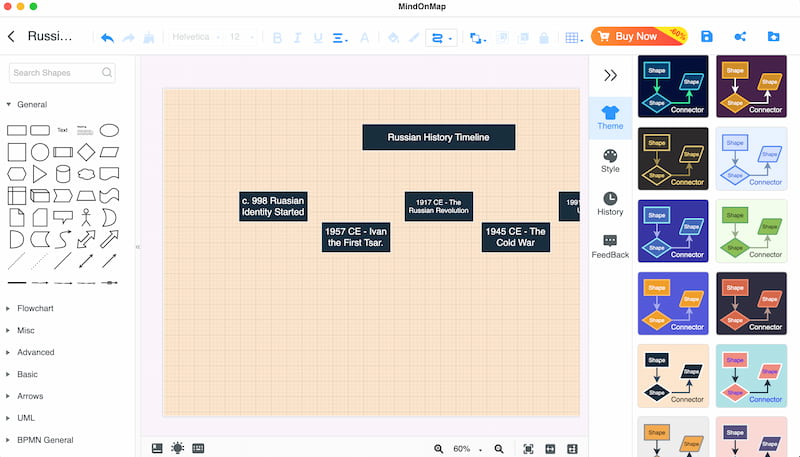Click the fill color bucket icon

(393, 37)
